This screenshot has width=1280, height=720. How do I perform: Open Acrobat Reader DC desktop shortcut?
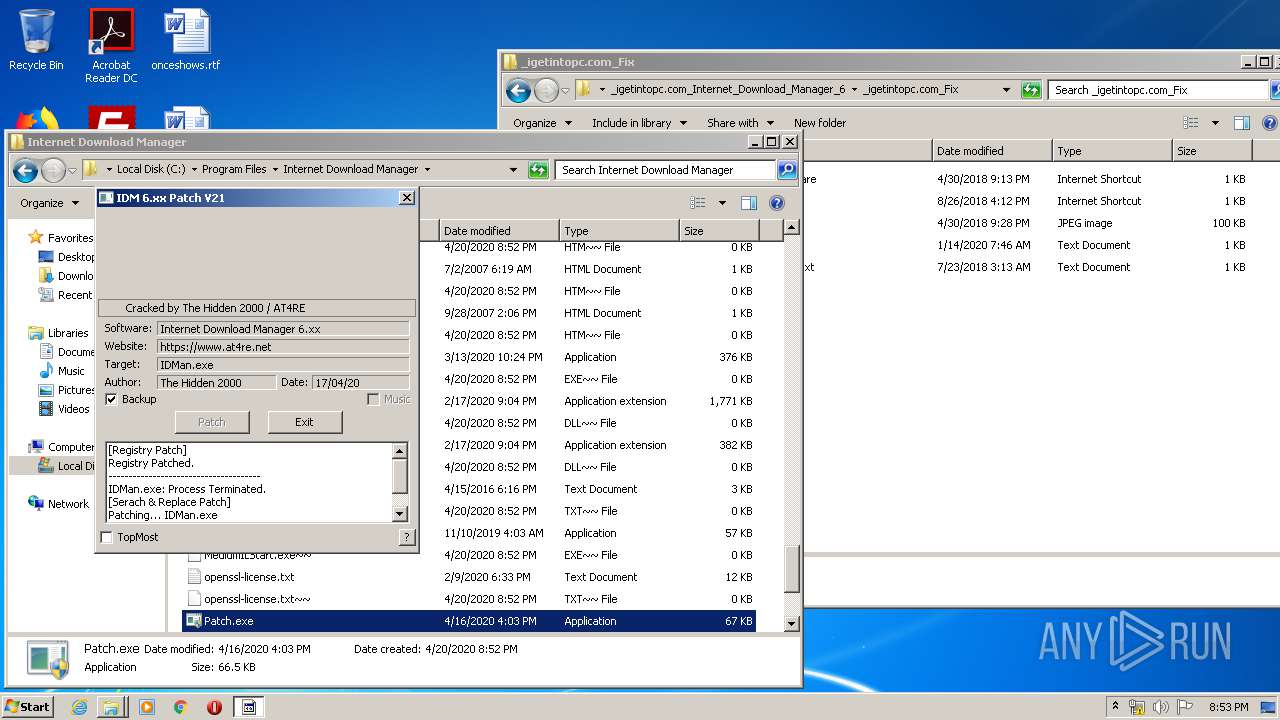click(x=112, y=46)
